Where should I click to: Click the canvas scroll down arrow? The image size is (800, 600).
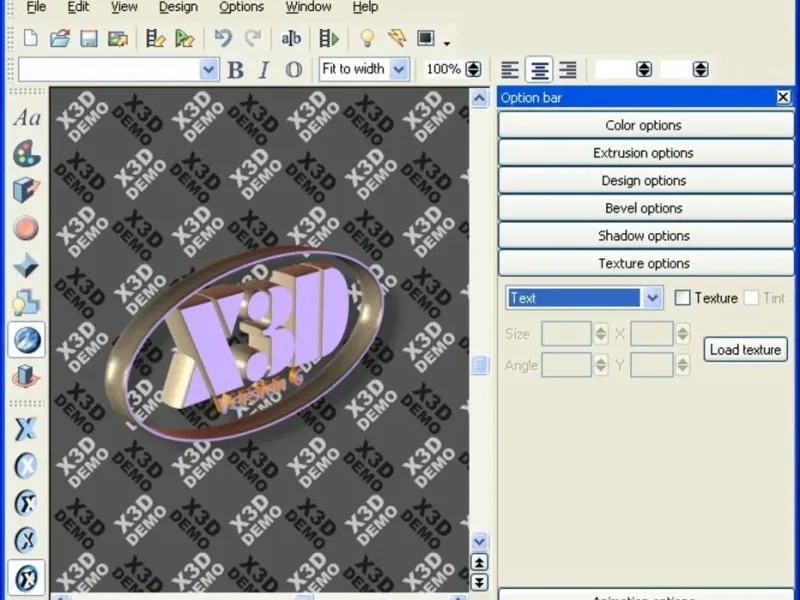(x=479, y=541)
